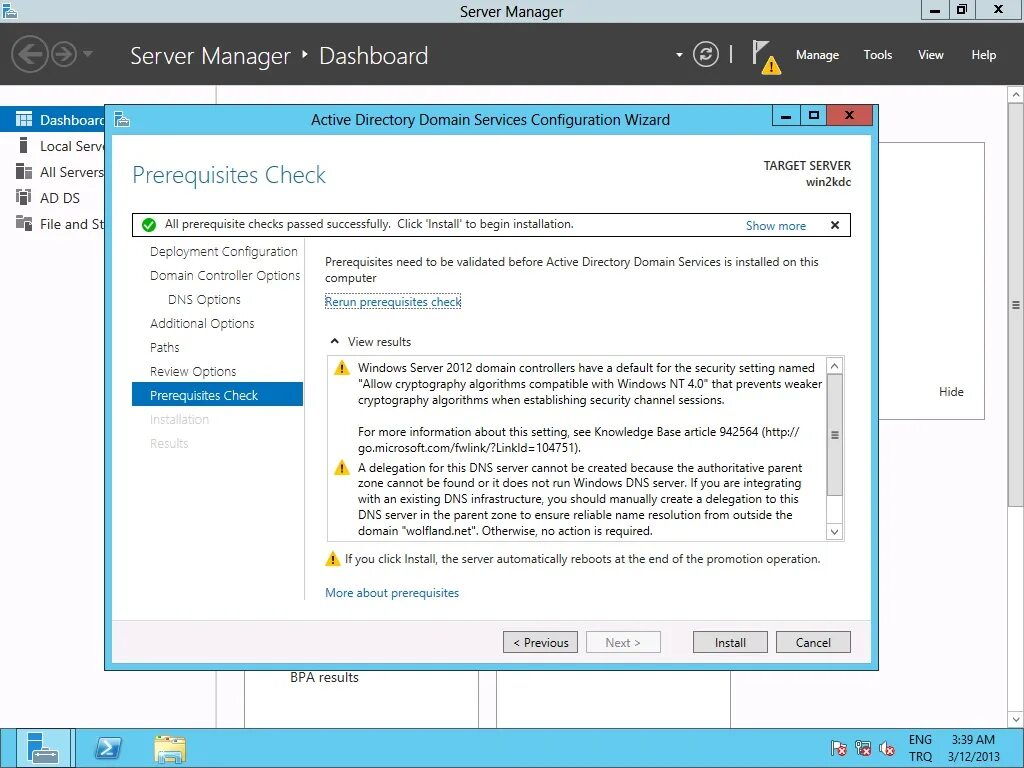Select Dashboard in the left sidebar

coord(52,120)
